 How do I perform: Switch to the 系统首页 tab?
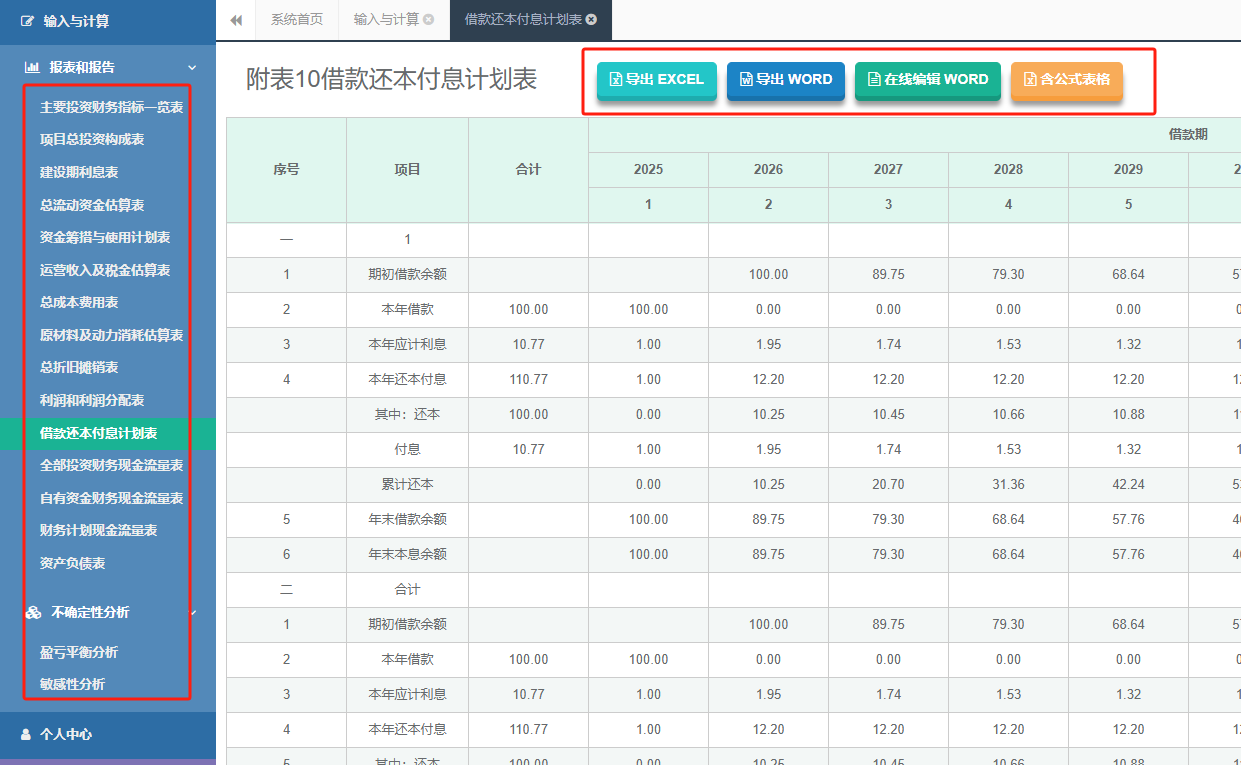click(x=296, y=18)
